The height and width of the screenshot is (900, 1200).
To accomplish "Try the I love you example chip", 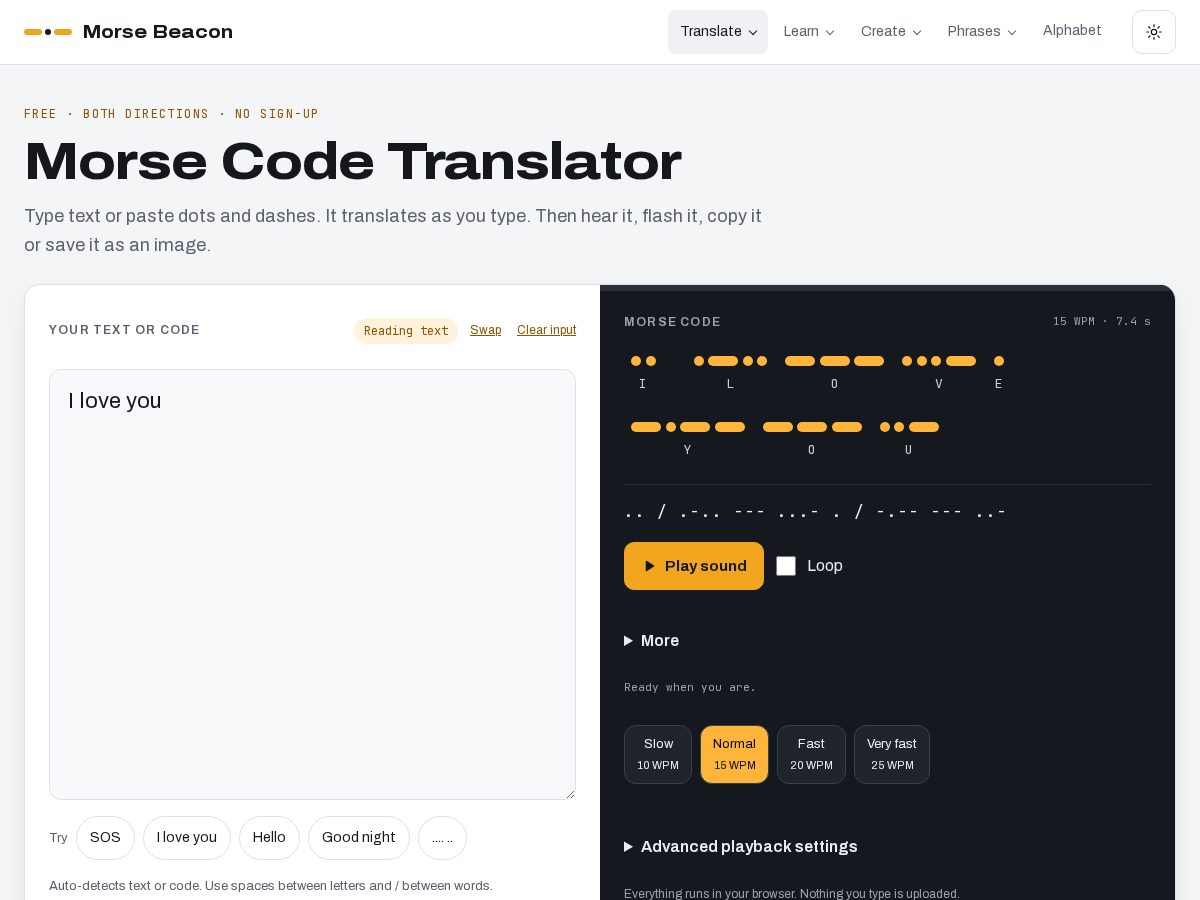I will pyautogui.click(x=187, y=838).
